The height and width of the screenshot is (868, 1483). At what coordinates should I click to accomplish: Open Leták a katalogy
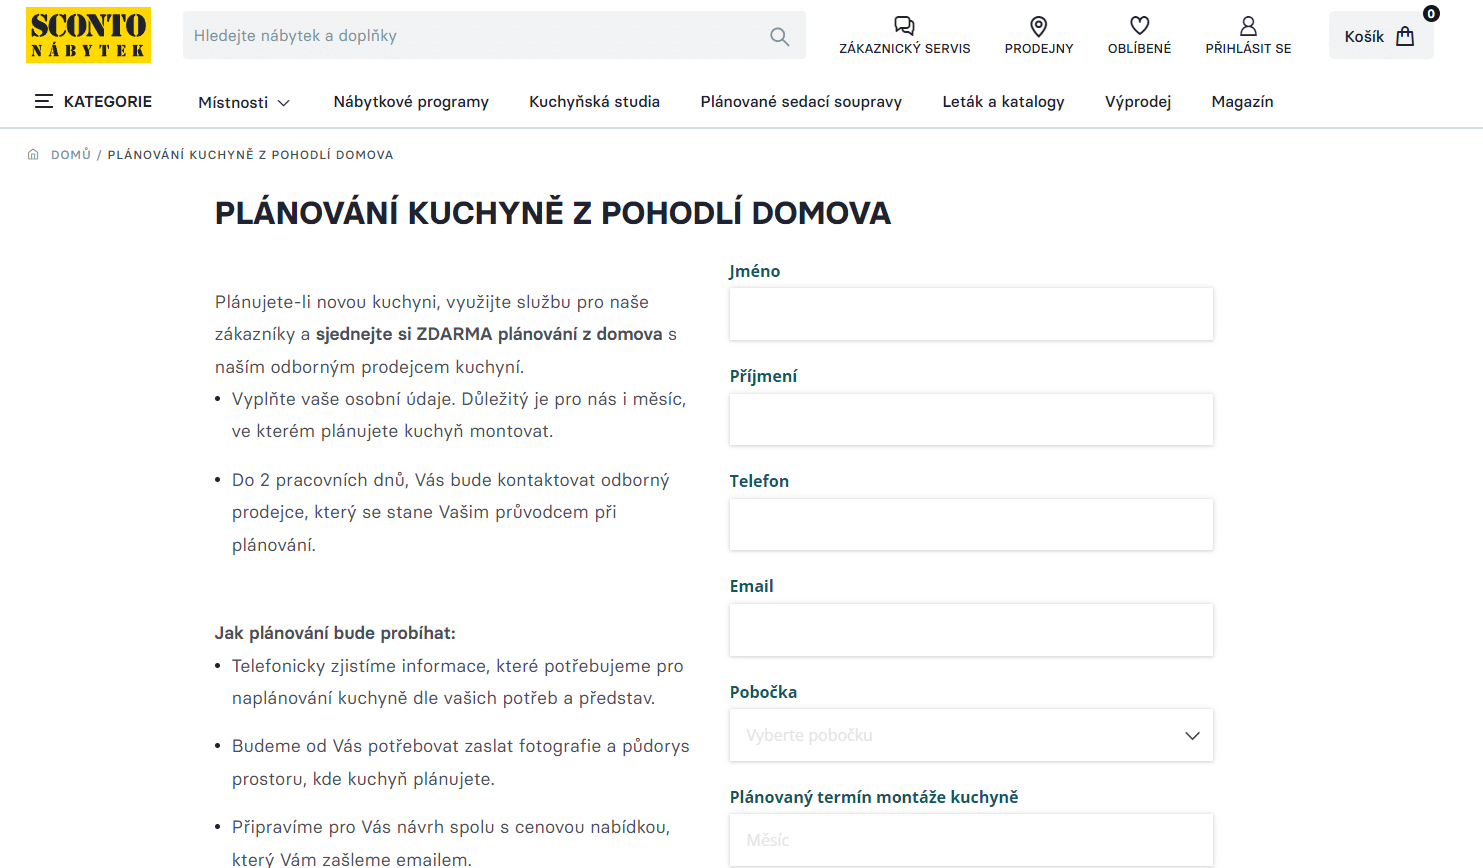1003,102
